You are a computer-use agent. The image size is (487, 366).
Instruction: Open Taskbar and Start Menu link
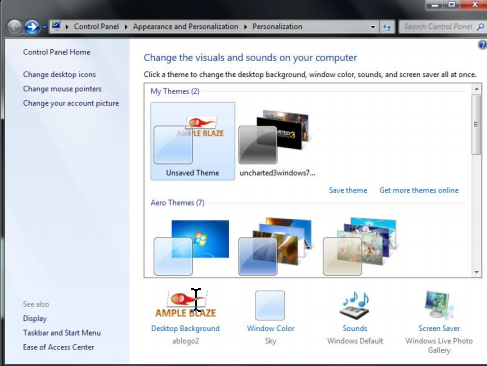tap(62, 333)
